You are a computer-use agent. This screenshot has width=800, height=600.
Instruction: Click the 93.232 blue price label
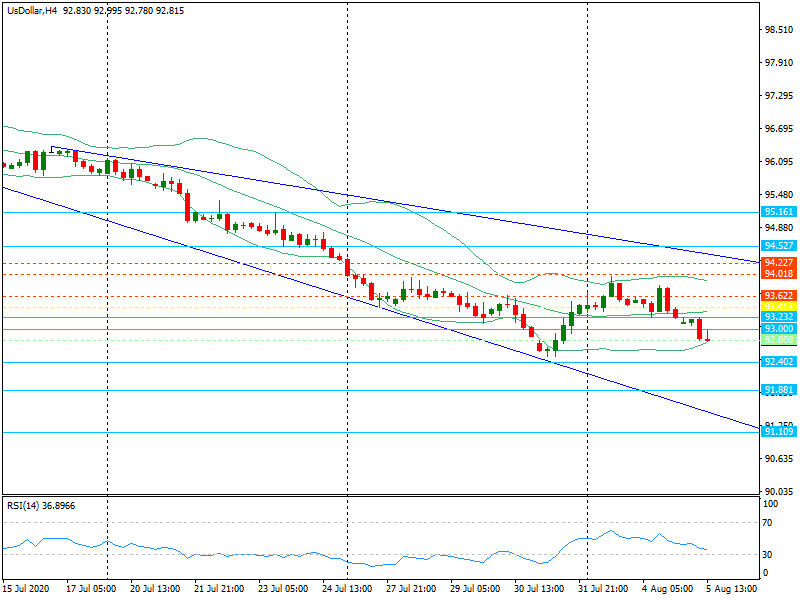778,316
